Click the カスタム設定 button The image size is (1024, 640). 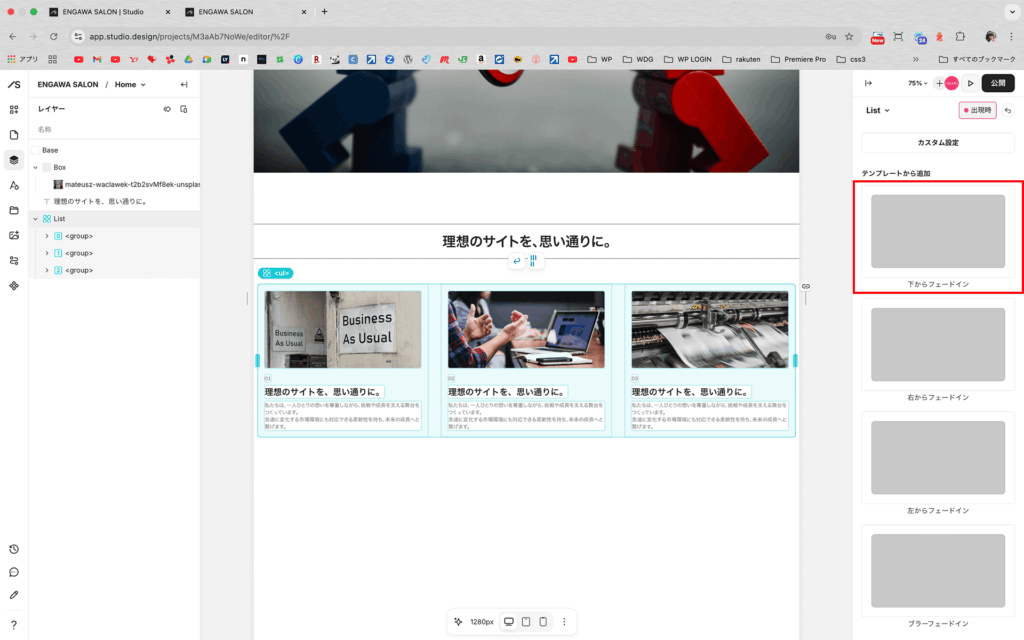(x=938, y=143)
